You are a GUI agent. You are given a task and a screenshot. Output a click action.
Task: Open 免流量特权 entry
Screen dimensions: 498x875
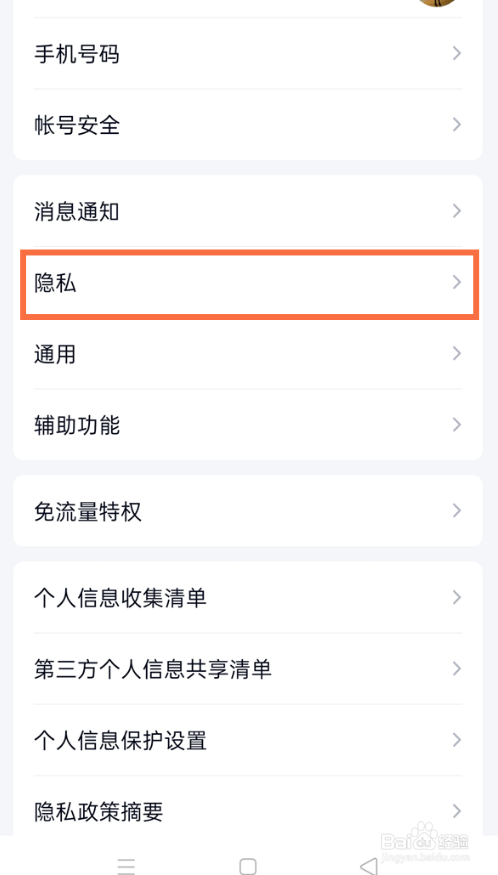pyautogui.click(x=248, y=511)
